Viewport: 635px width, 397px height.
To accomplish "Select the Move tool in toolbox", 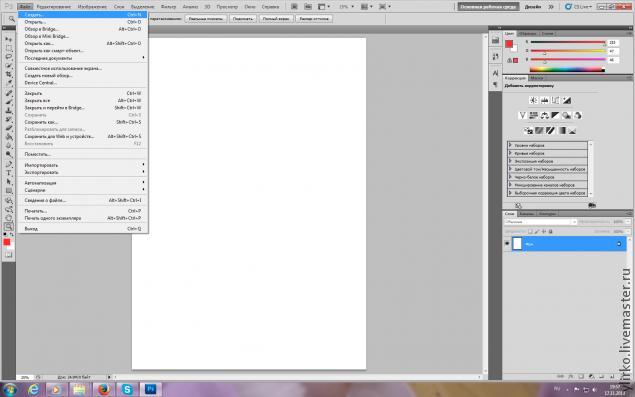I will point(9,39).
